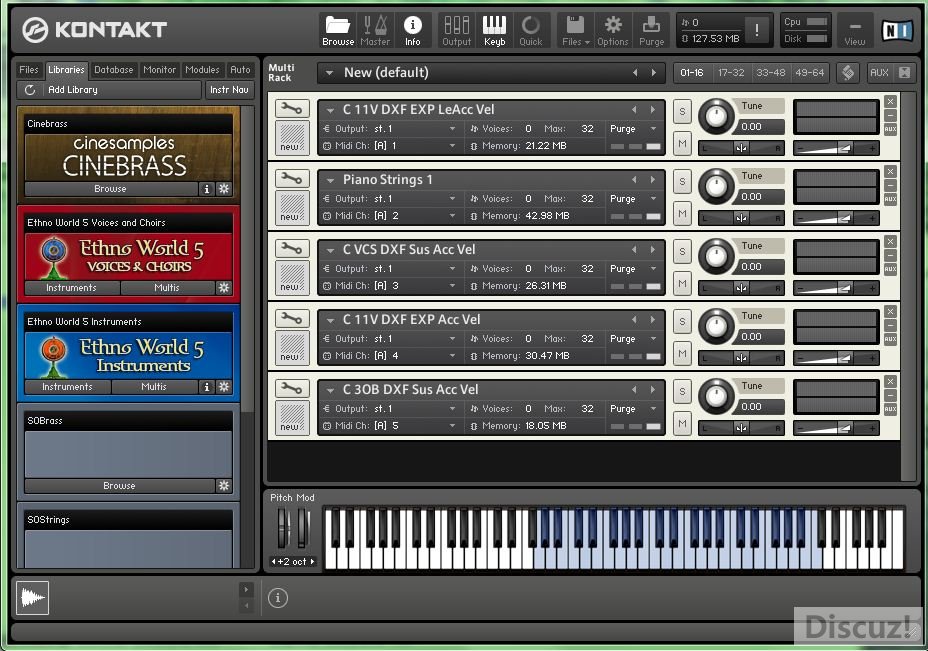Switch to the Auto tab
Viewport: 928px width, 651px height.
[240, 70]
